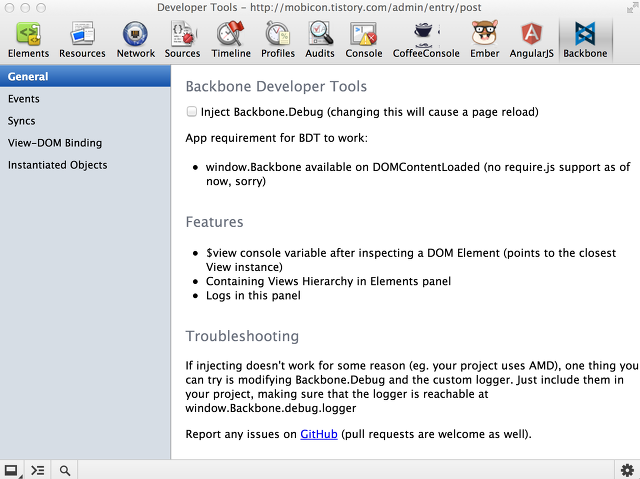Open DevTools settings gear
Viewport: 640px width, 479px height.
(627, 470)
